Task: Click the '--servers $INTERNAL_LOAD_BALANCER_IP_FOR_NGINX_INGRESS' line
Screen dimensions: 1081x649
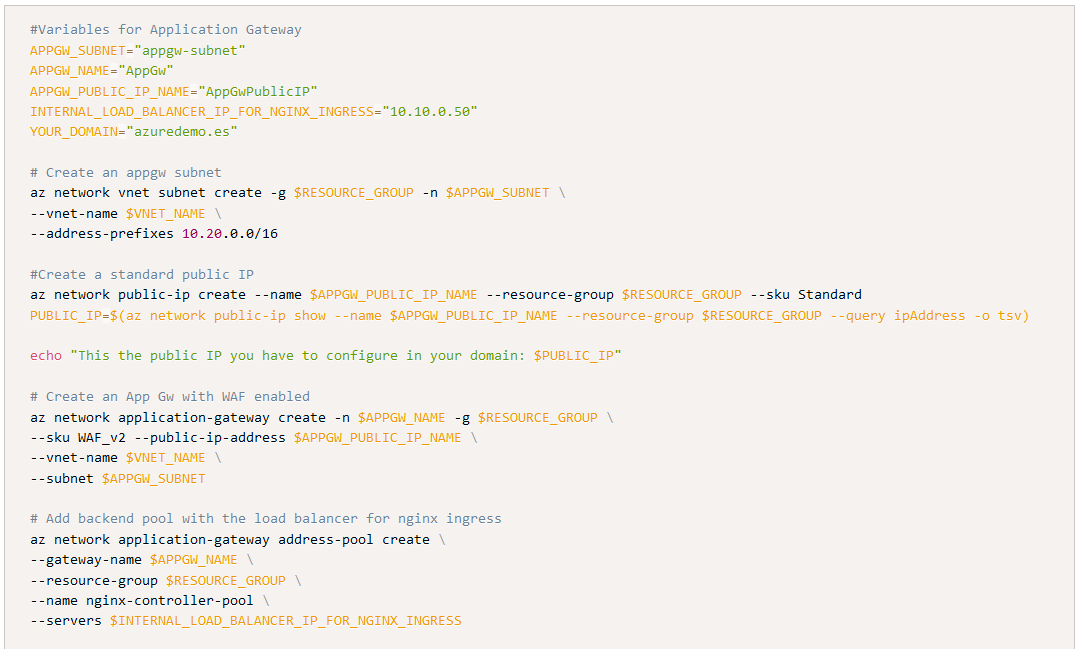Action: click(245, 621)
